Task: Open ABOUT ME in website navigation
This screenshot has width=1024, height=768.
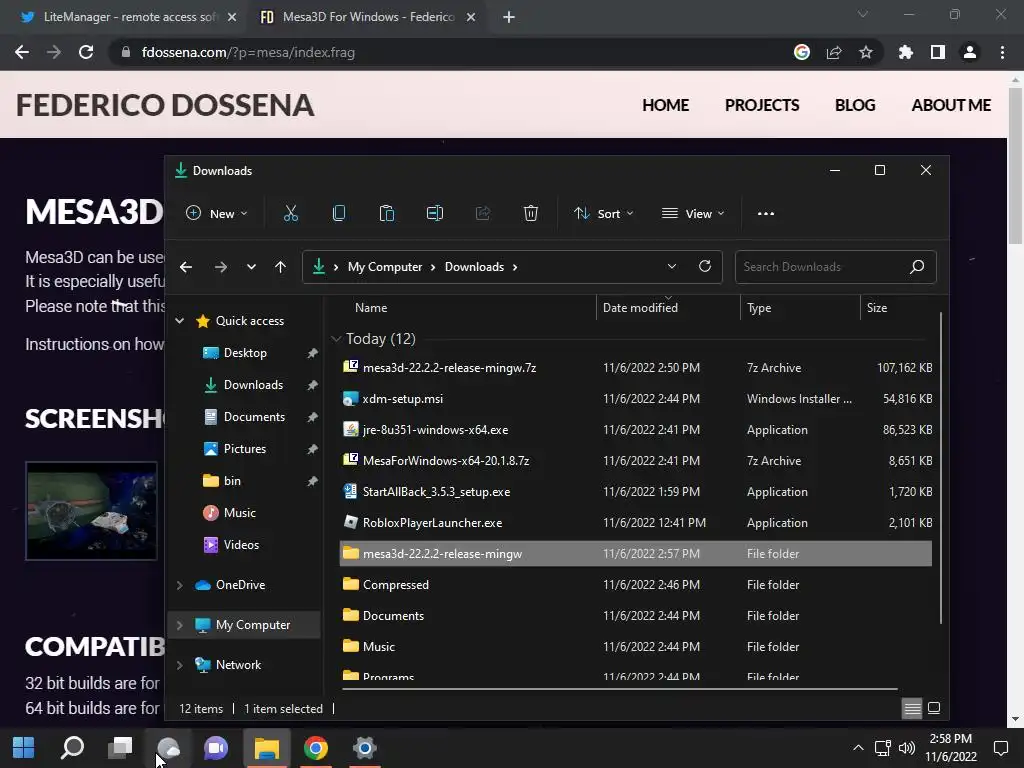Action: pyautogui.click(x=951, y=105)
